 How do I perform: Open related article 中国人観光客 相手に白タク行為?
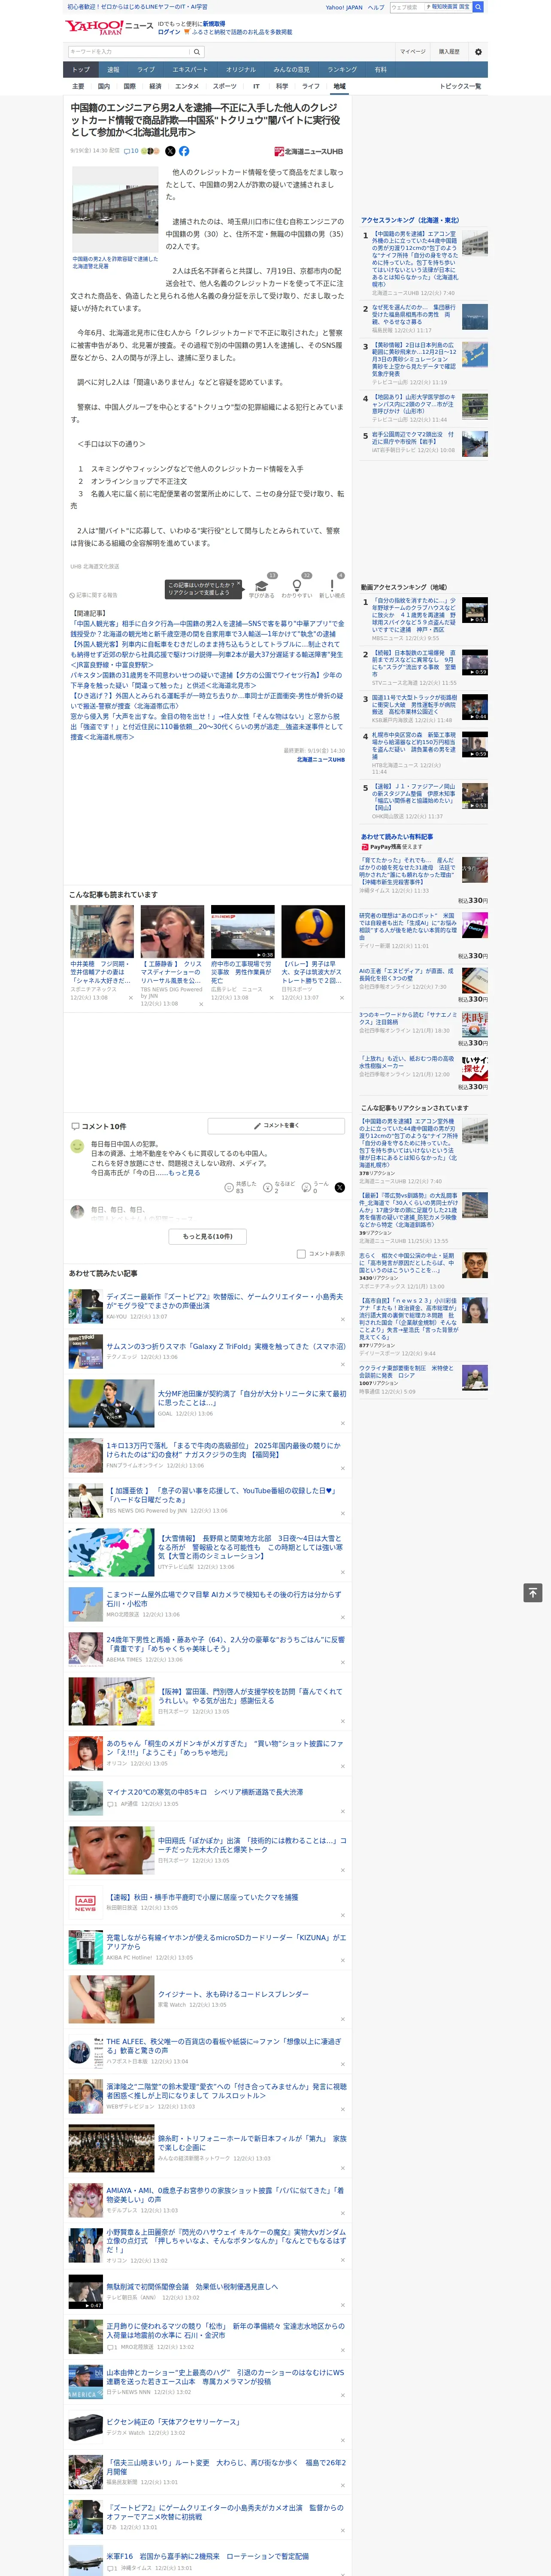point(207,629)
